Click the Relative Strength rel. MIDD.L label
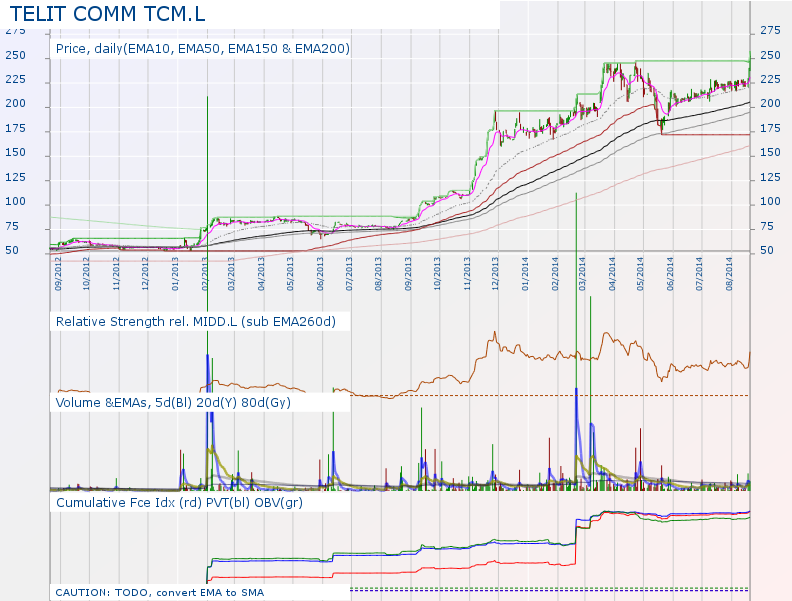 coord(196,321)
